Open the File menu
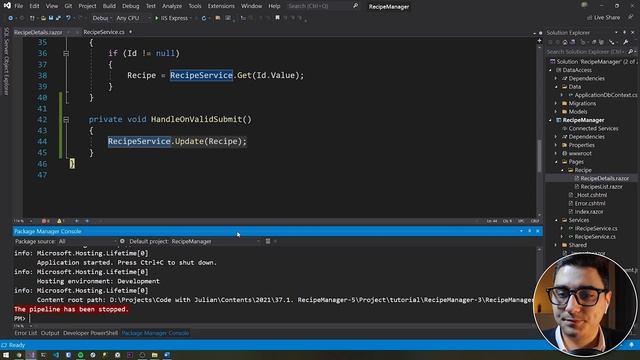Viewport: 640px width, 360px height. (19, 6)
